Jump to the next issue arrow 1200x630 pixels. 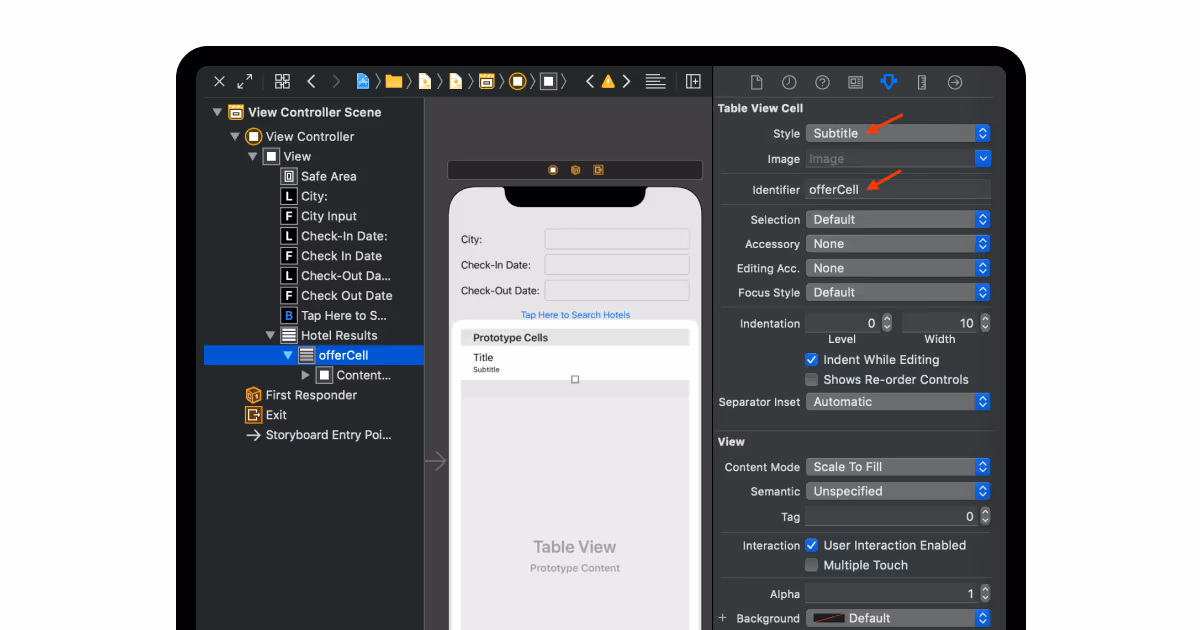point(626,82)
